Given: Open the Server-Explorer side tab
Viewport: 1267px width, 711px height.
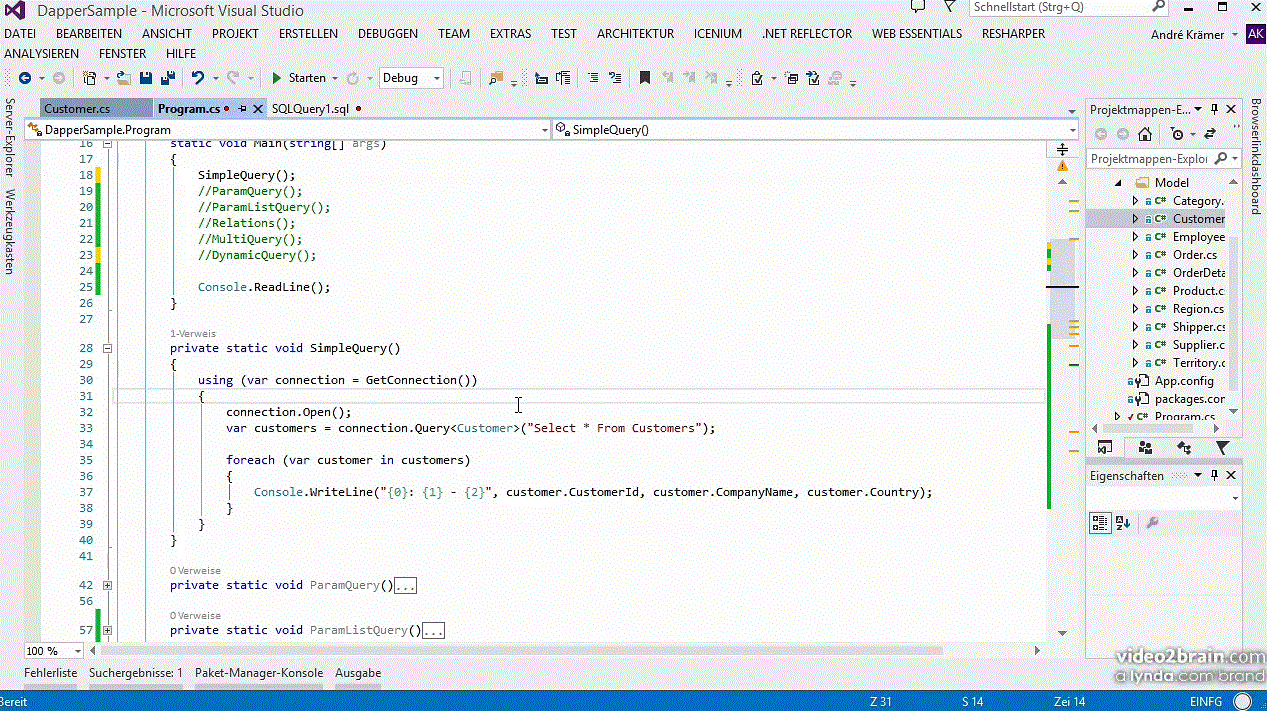Looking at the screenshot, I should pos(10,137).
